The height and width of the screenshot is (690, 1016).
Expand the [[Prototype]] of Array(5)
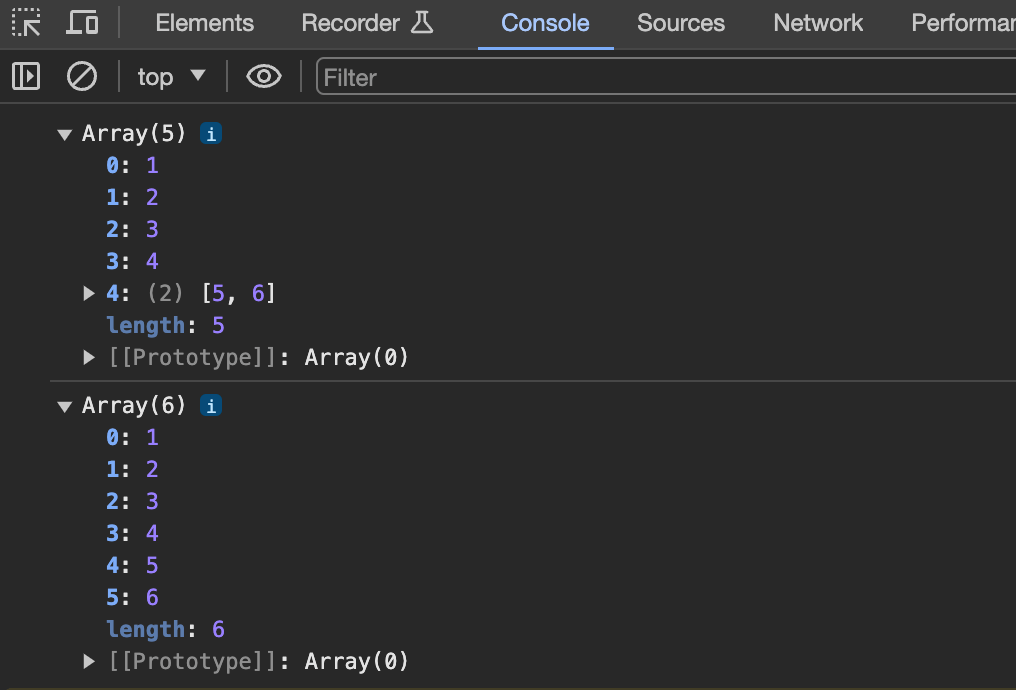coord(89,357)
